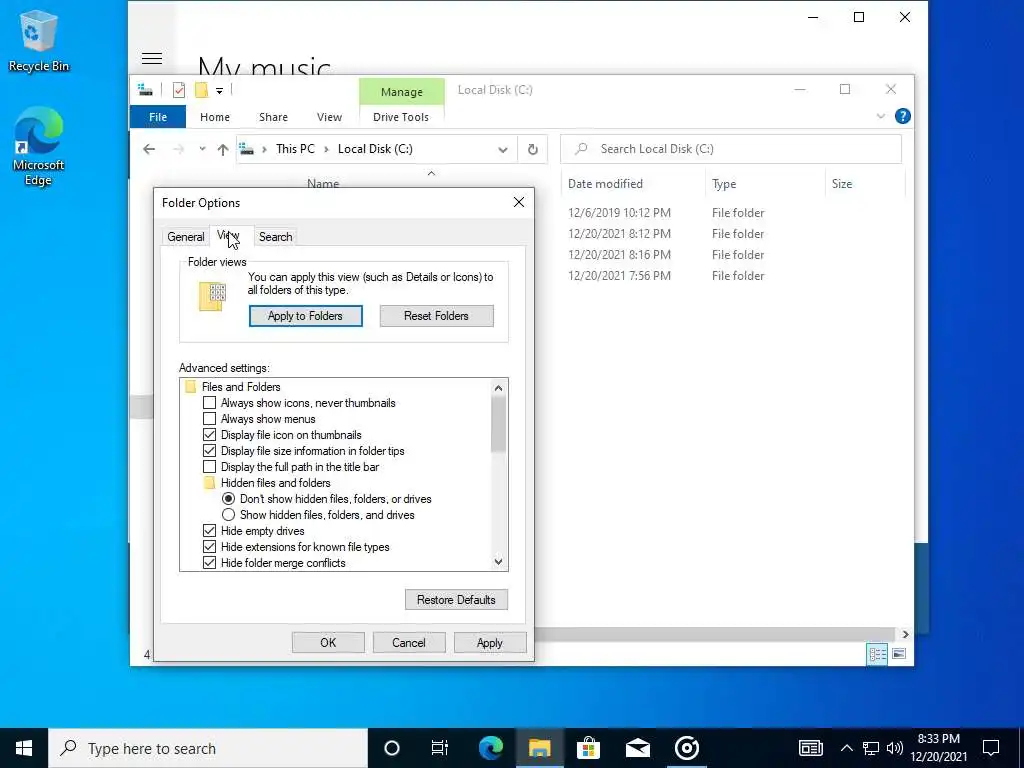This screenshot has height=768, width=1024.
Task: Collapse the ribbon with the chevron
Action: tap(880, 116)
